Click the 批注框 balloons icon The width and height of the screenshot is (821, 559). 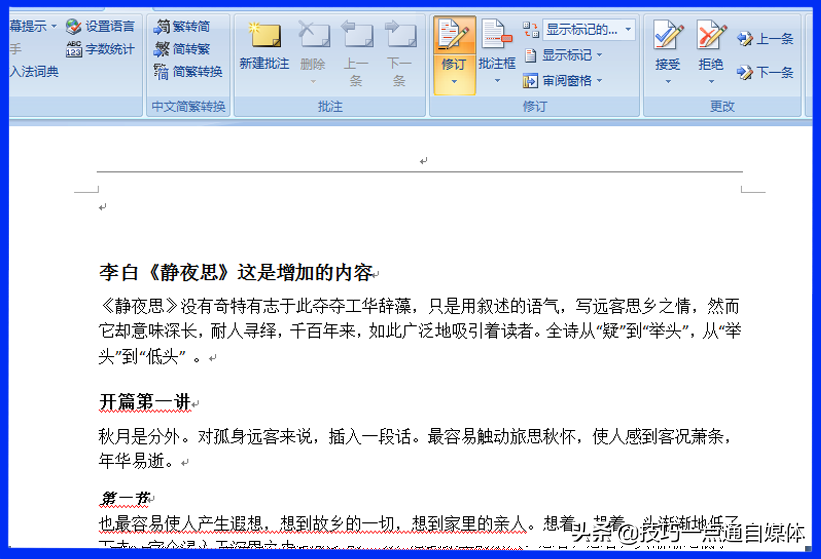pyautogui.click(x=496, y=33)
